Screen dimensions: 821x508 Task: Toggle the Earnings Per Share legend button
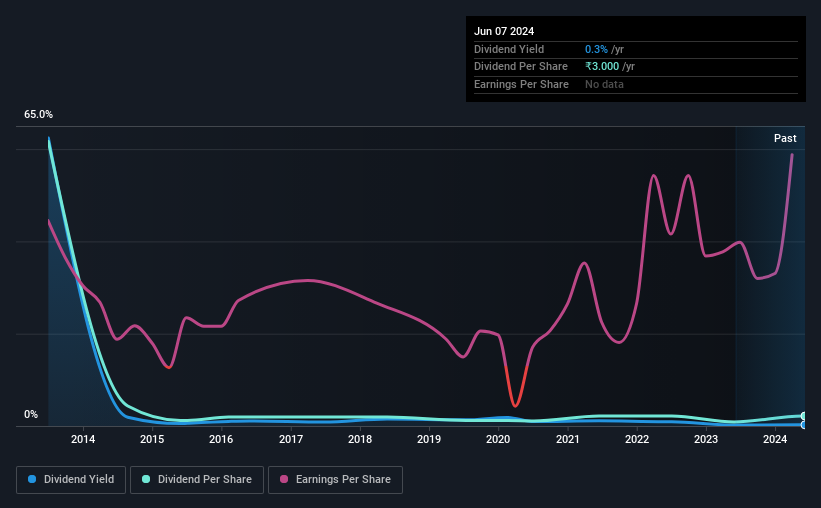[335, 480]
